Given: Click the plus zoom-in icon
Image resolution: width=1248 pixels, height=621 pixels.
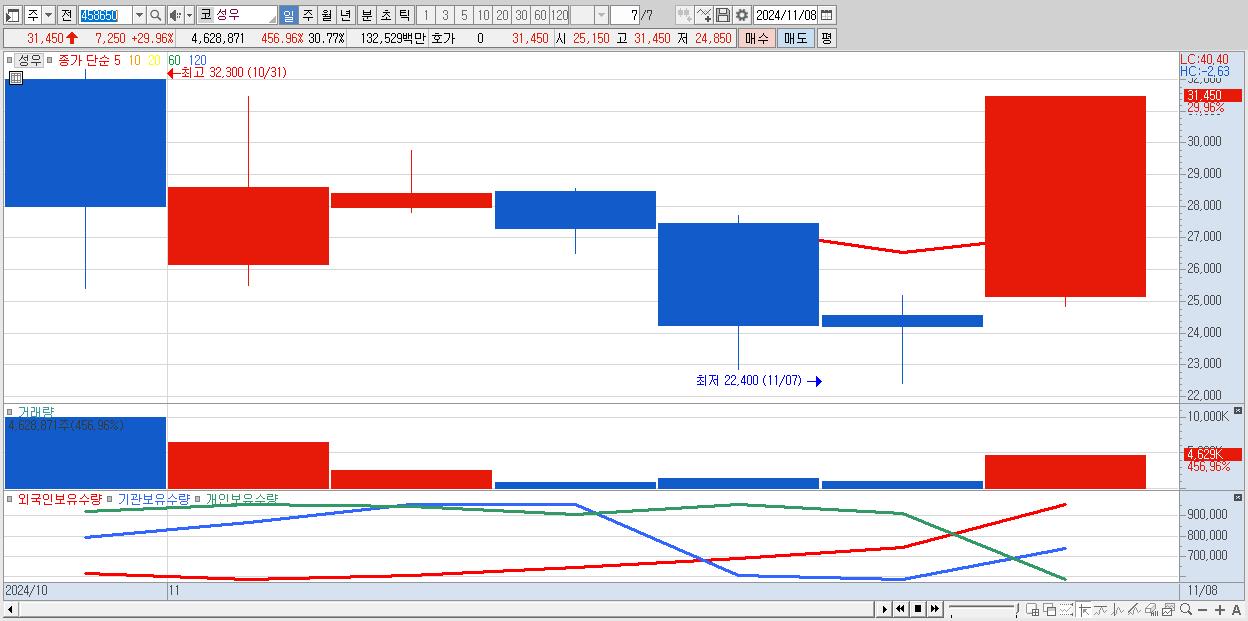Looking at the screenshot, I should [x=1220, y=610].
